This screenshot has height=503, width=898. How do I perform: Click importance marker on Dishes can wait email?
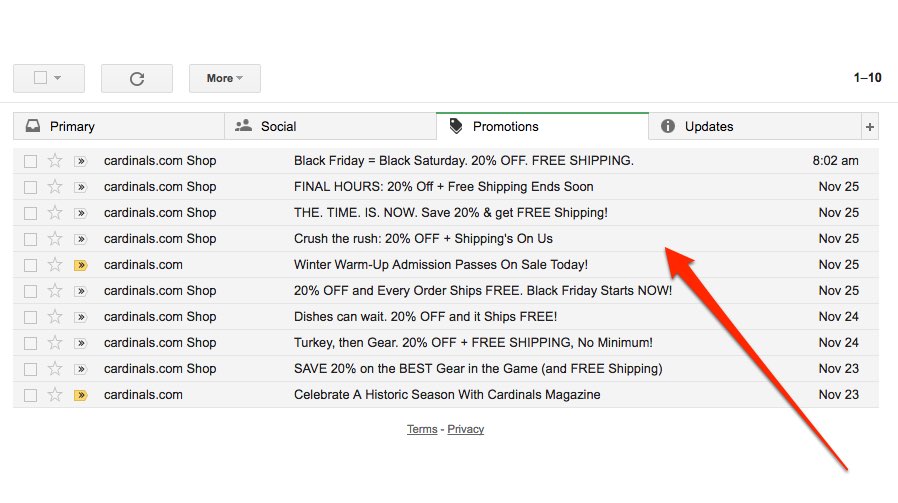pyautogui.click(x=81, y=317)
